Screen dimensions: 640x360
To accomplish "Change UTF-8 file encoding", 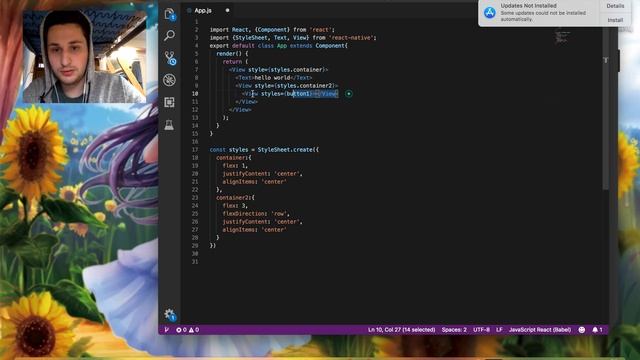I will (481, 329).
